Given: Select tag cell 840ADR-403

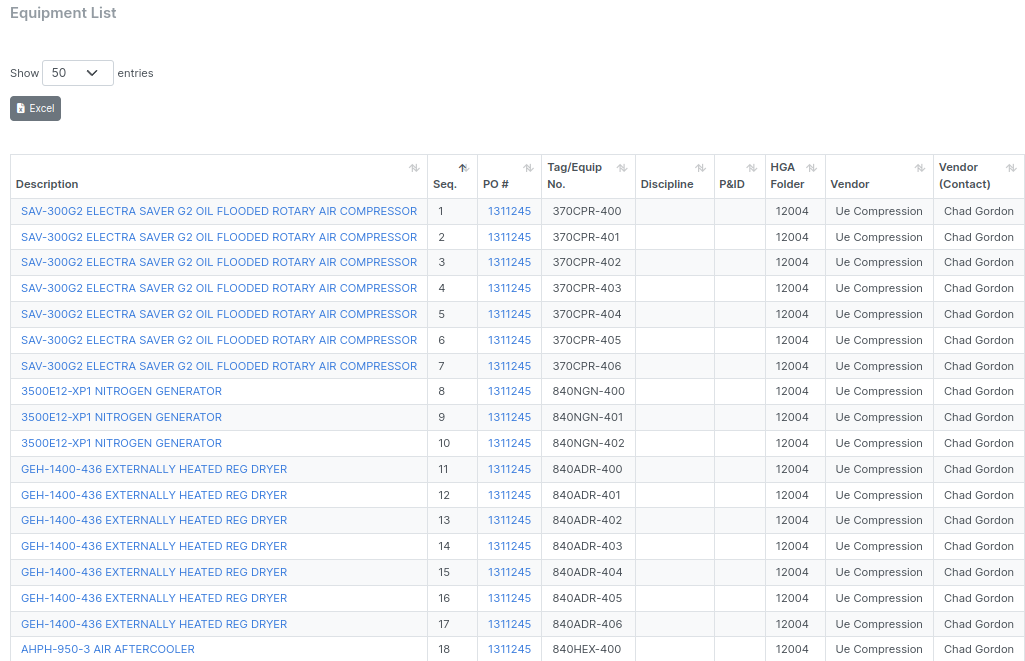Looking at the screenshot, I should click(587, 547).
